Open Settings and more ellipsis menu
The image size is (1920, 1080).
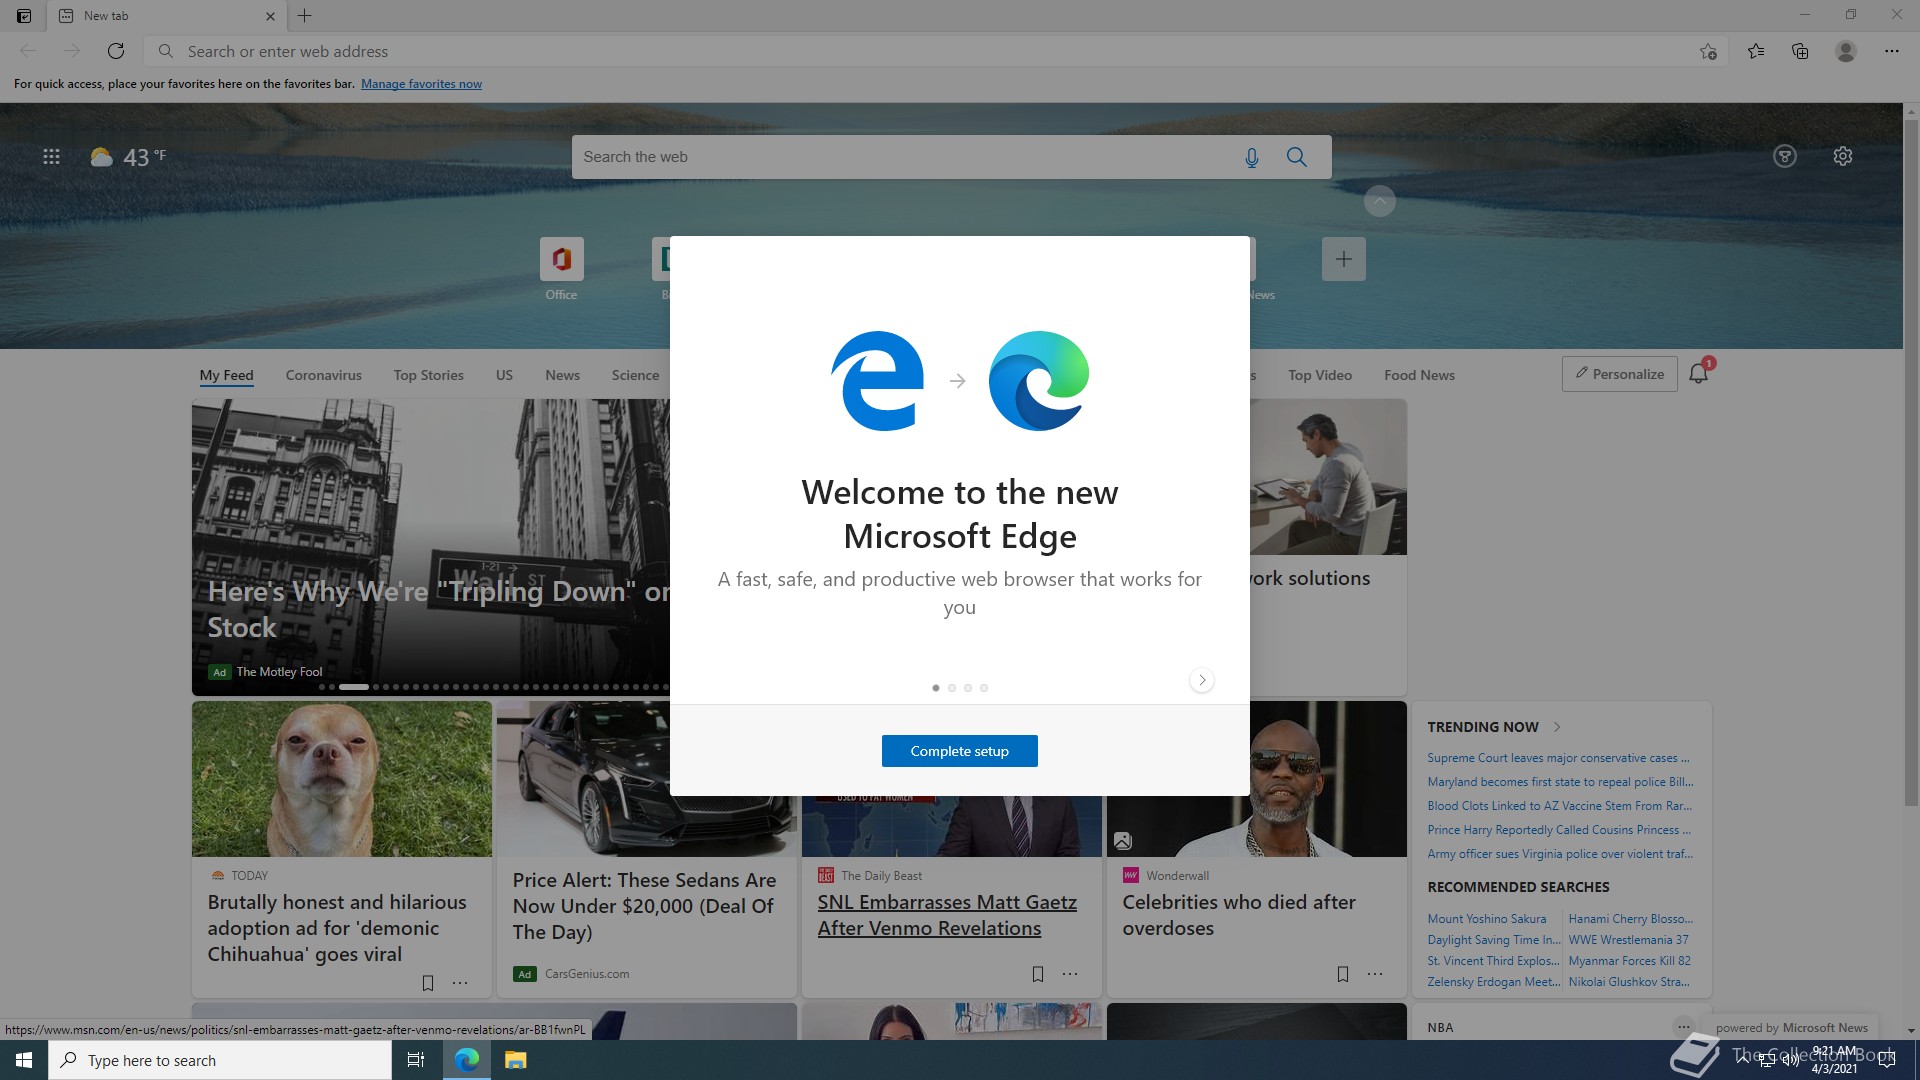[x=1892, y=51]
